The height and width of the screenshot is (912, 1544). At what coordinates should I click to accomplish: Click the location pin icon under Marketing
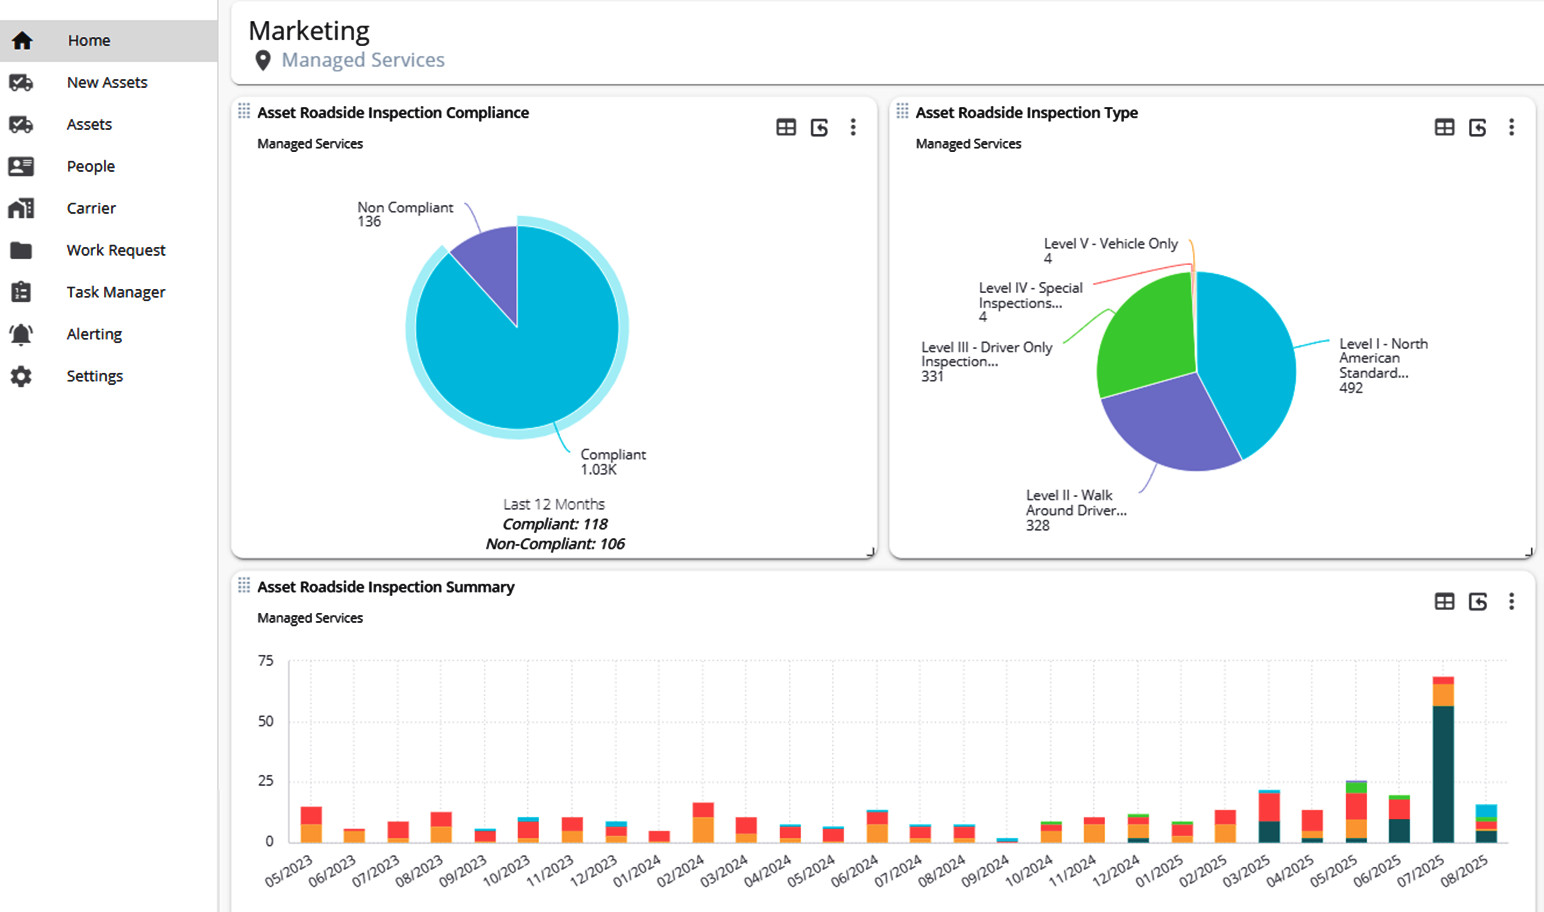tap(263, 60)
